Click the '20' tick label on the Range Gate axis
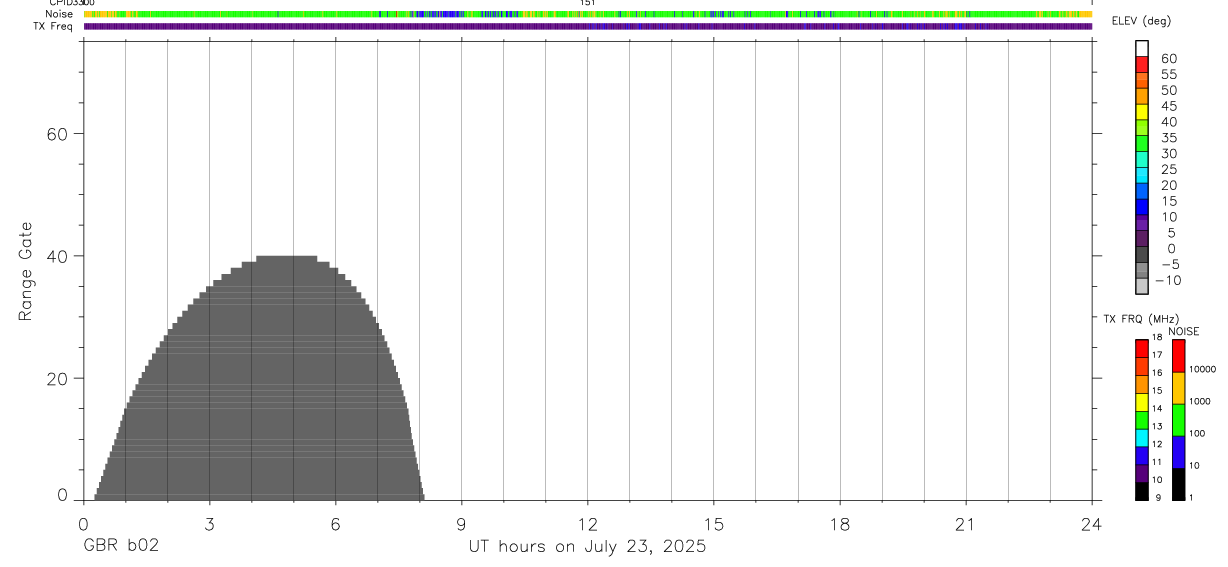Viewport: 1228px width, 567px height. [57, 379]
